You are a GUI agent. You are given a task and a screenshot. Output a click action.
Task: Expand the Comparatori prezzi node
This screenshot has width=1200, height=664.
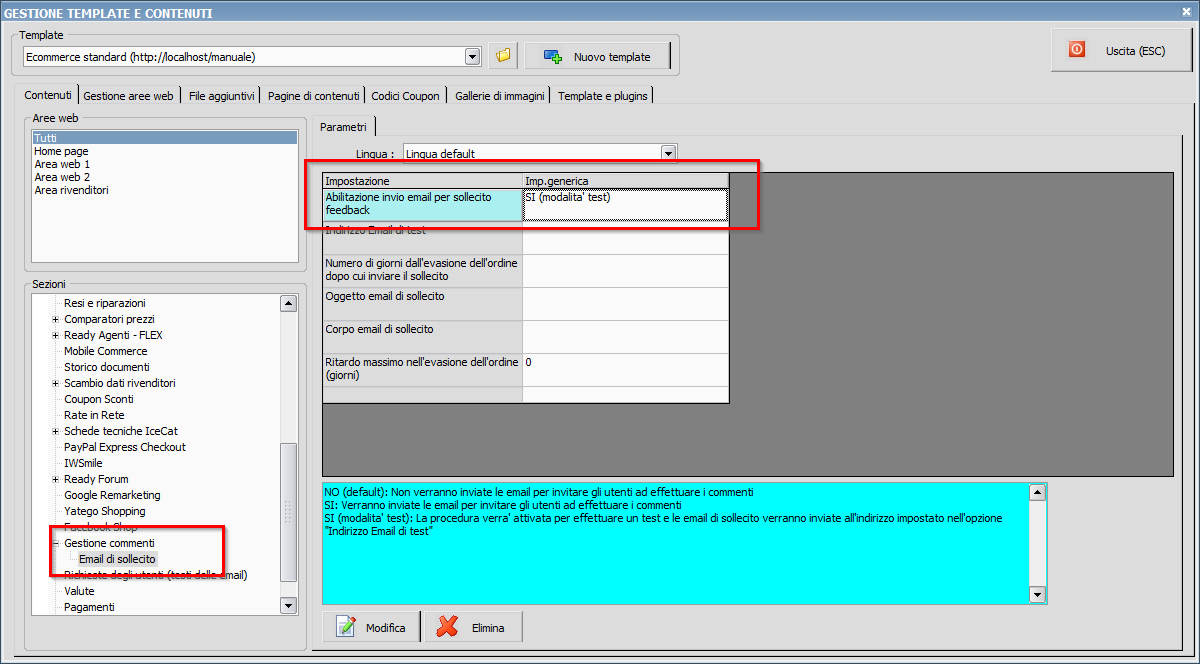click(x=55, y=319)
